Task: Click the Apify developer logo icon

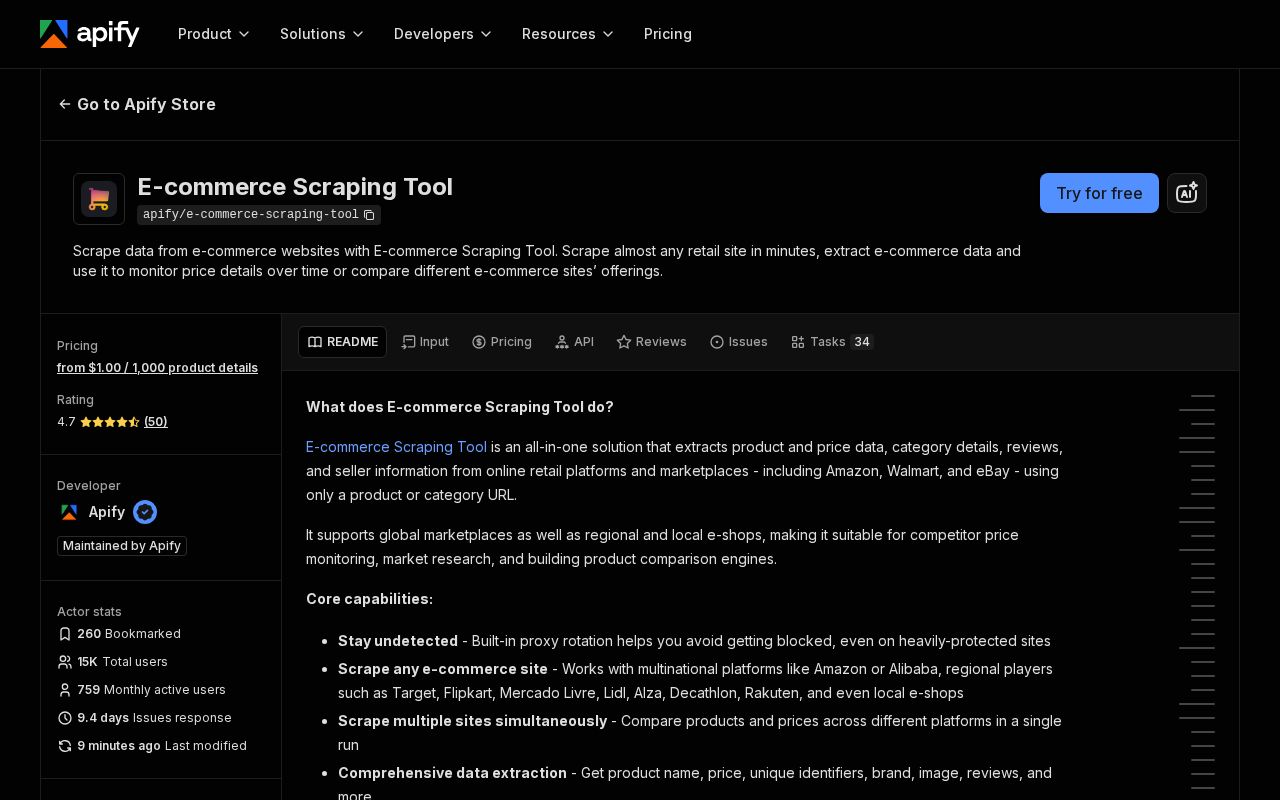Action: (69, 512)
